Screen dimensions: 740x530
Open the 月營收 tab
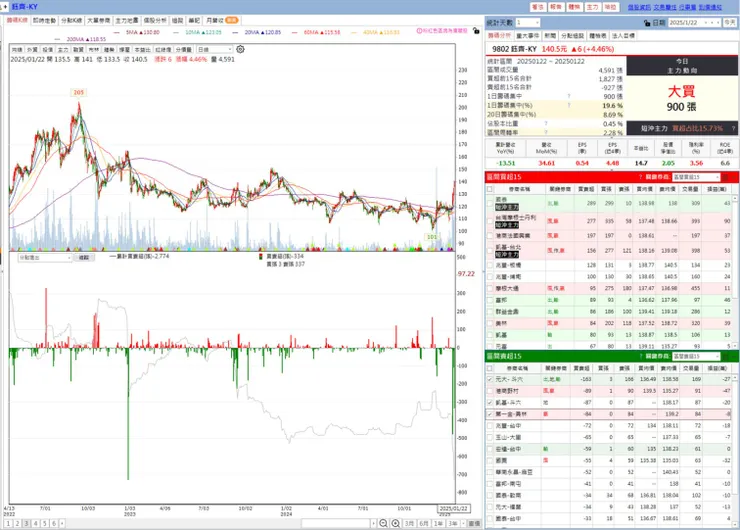pos(221,20)
